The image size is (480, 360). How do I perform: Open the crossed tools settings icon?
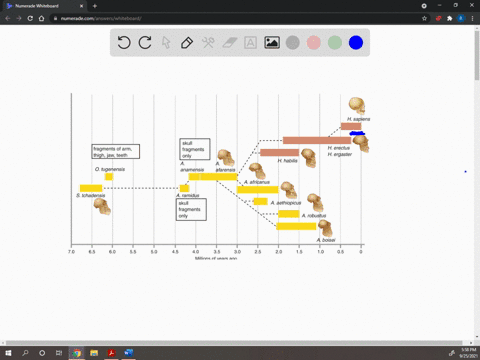tap(208, 43)
